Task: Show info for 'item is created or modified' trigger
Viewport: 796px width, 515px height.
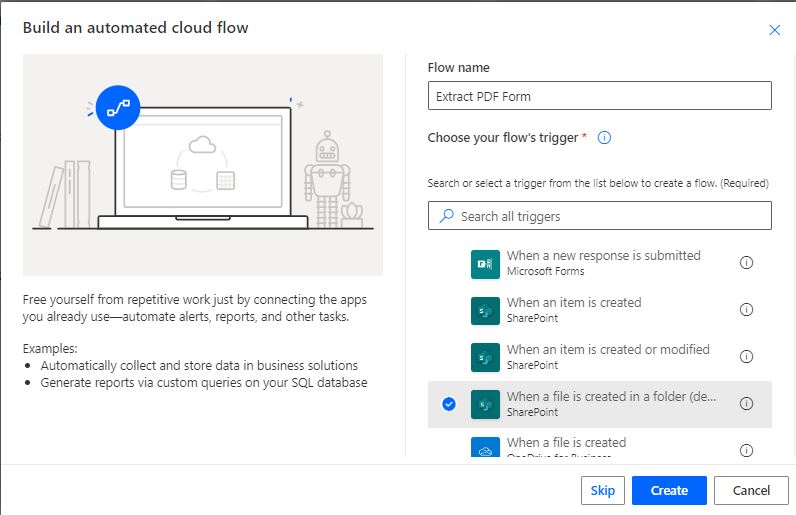Action: (x=746, y=357)
